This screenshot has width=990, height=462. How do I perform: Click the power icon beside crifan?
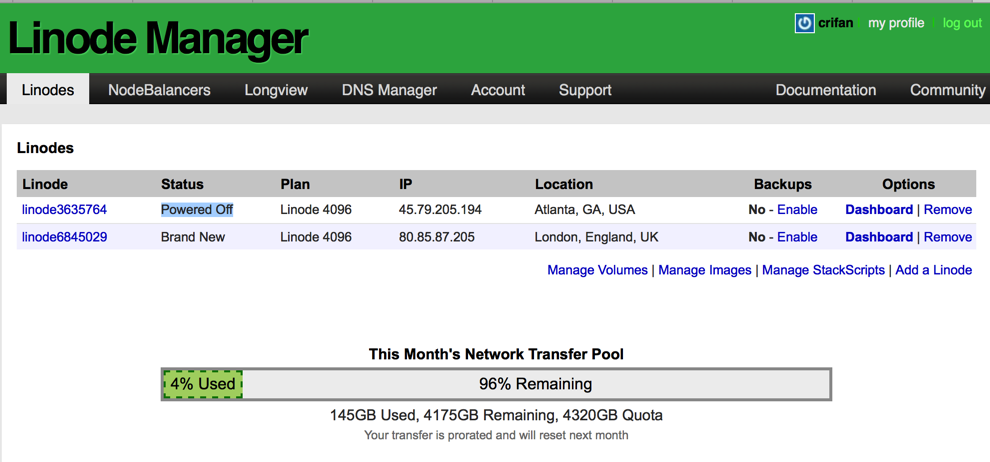coord(804,23)
